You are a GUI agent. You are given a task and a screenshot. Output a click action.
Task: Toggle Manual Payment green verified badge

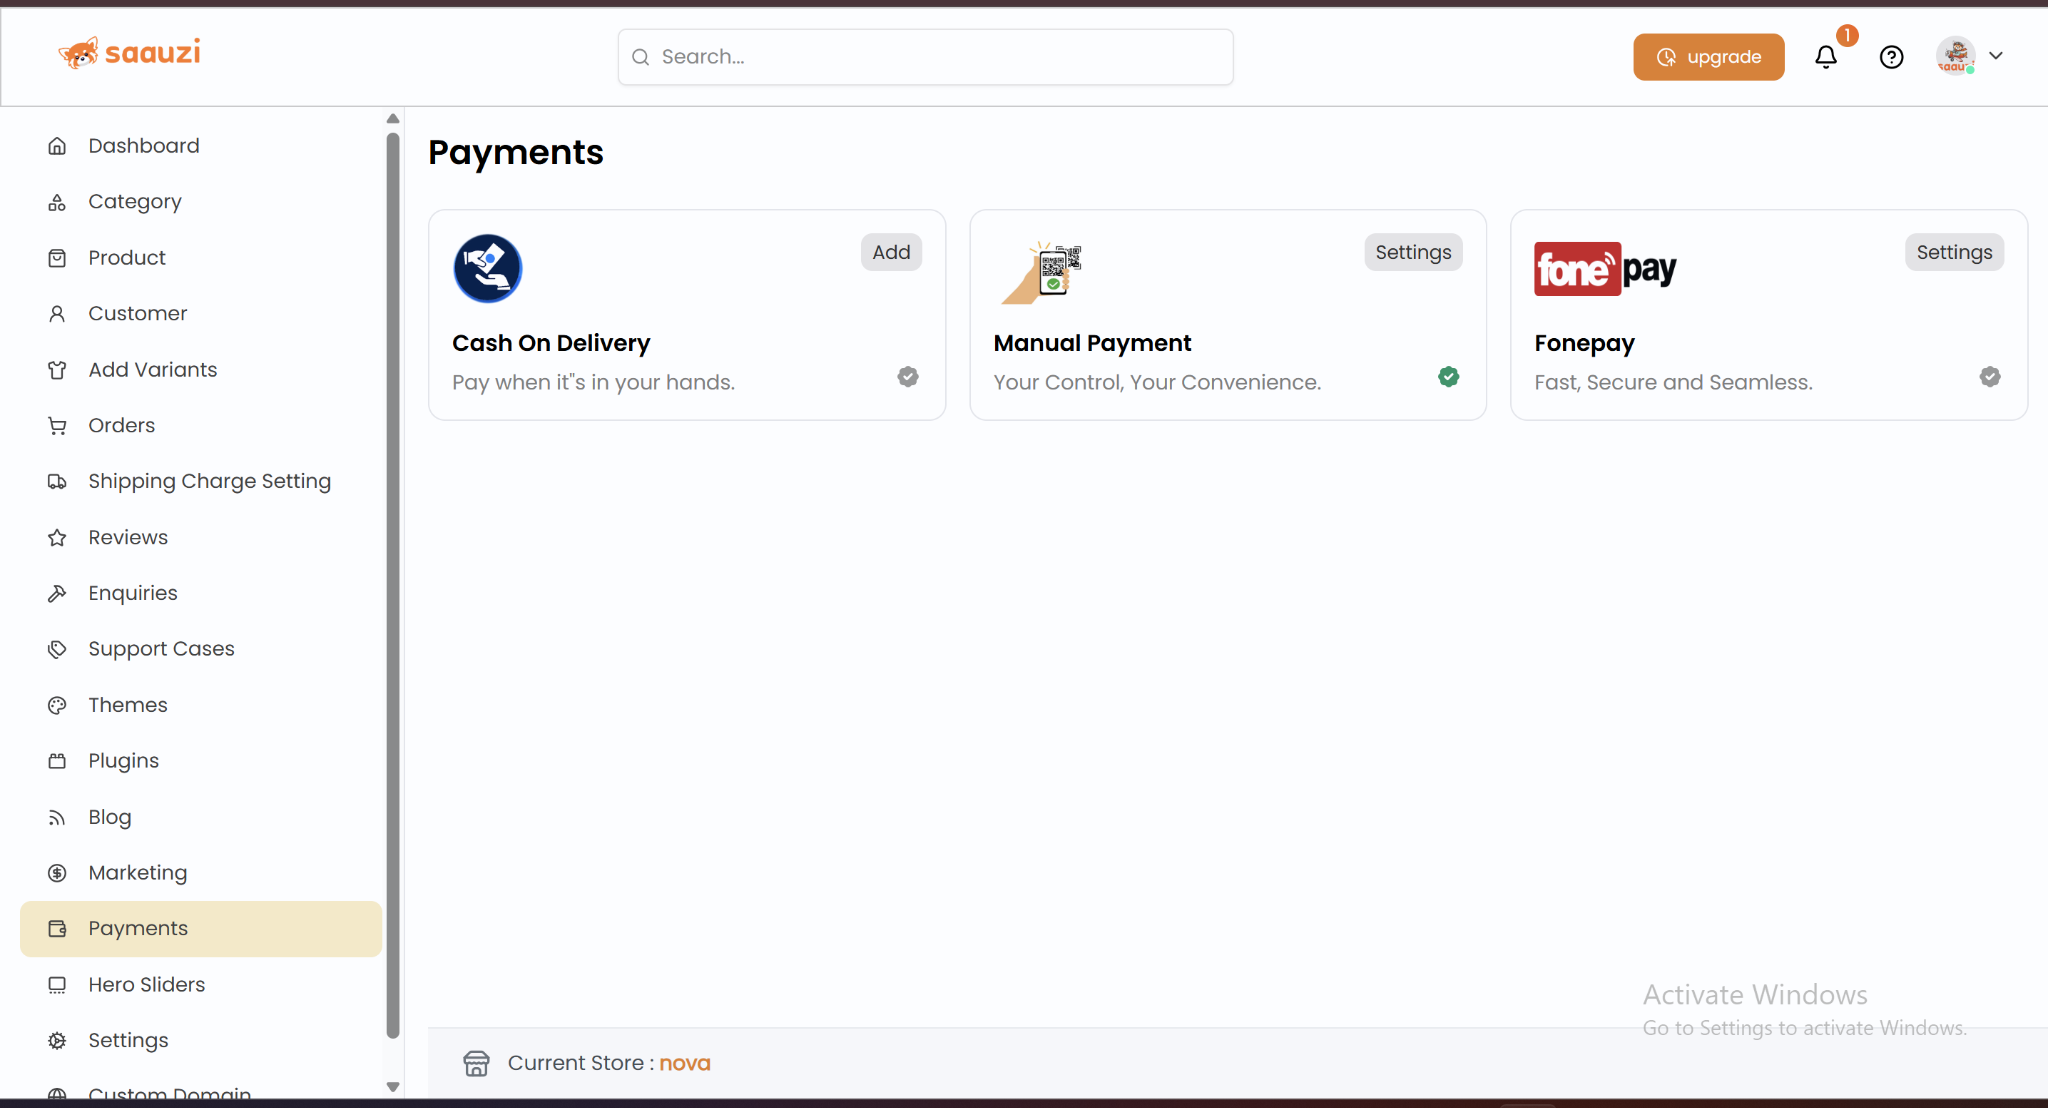click(x=1448, y=377)
